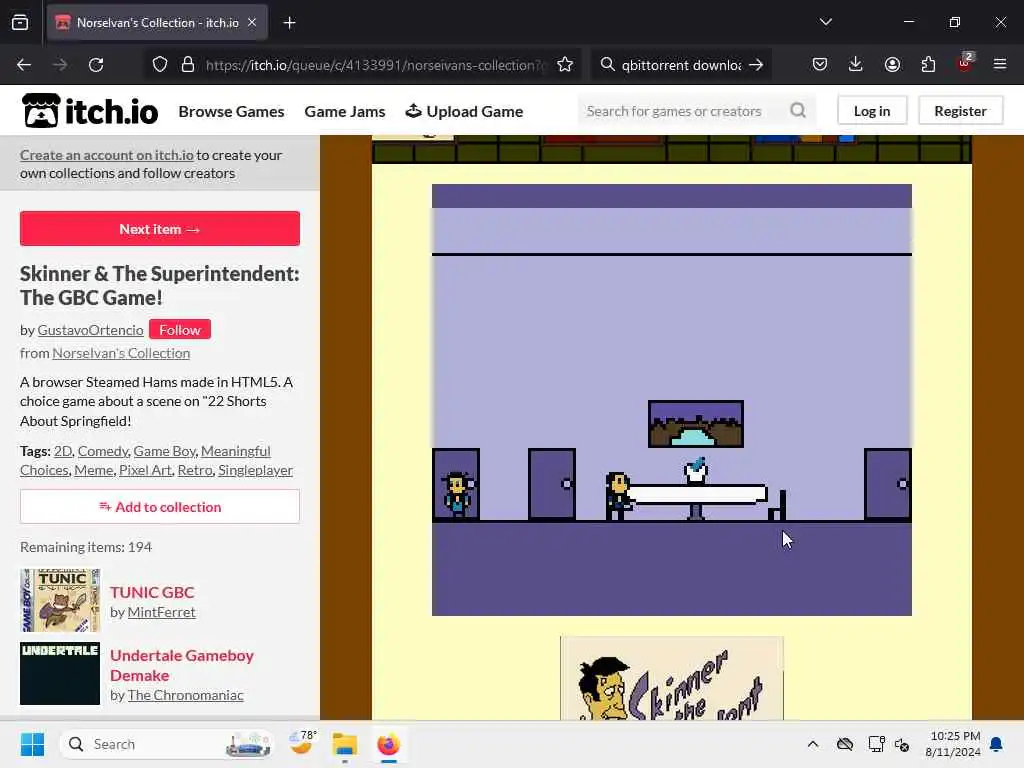Click the Pixel Art tag link
Image resolution: width=1024 pixels, height=768 pixels.
click(145, 470)
